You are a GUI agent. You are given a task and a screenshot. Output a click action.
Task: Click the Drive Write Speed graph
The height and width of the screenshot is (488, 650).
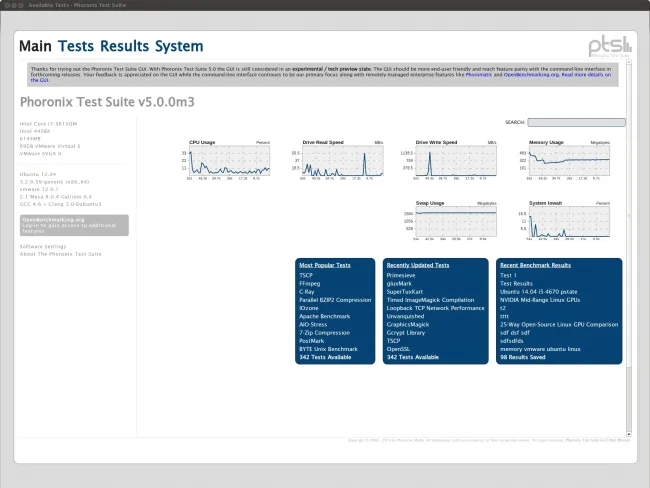[x=456, y=160]
